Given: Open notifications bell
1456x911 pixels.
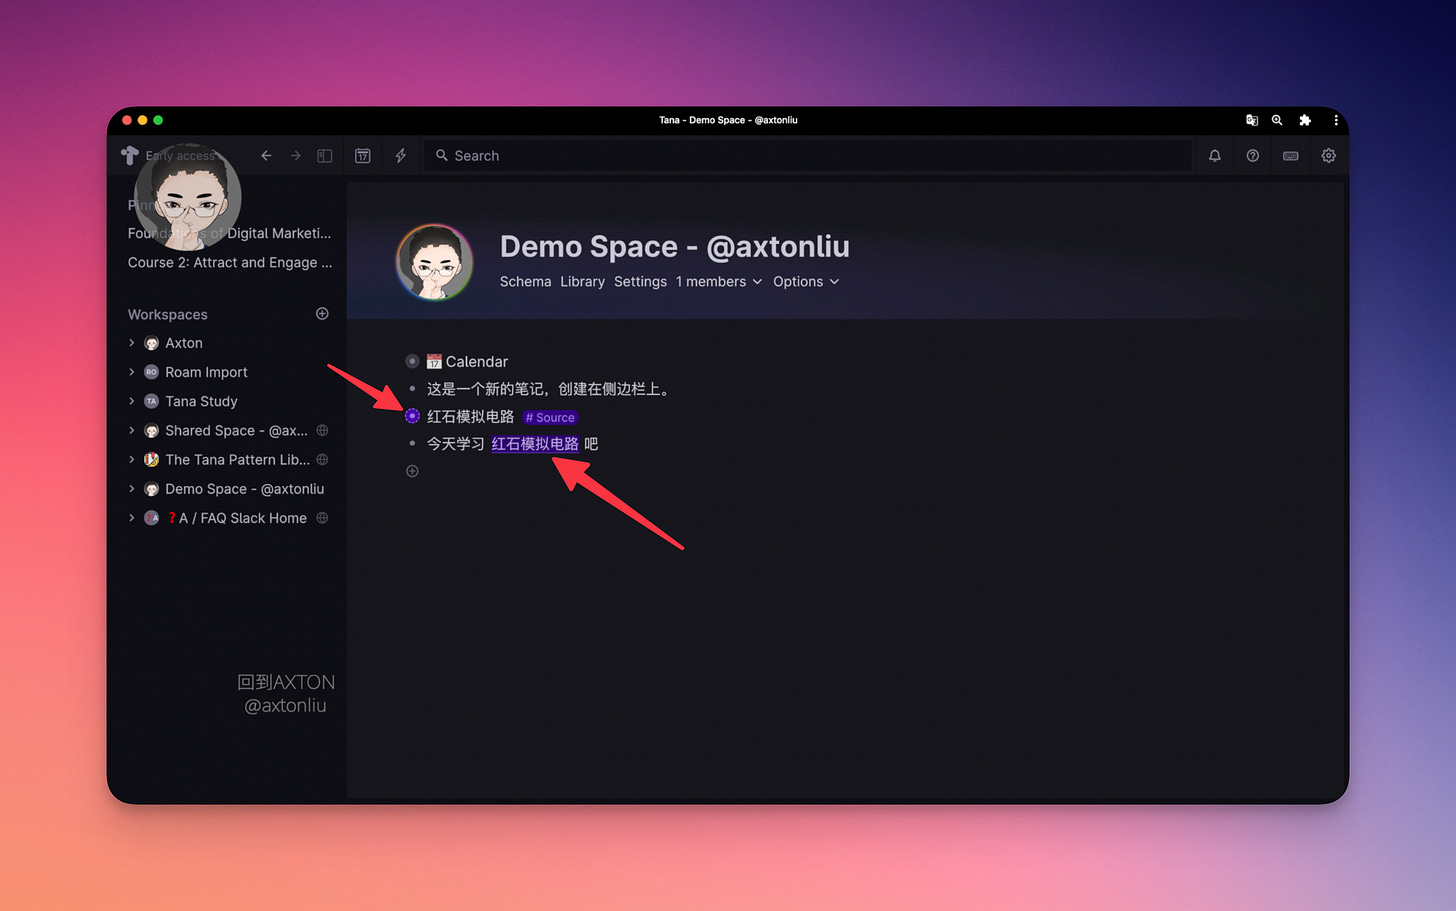Looking at the screenshot, I should click(1215, 156).
